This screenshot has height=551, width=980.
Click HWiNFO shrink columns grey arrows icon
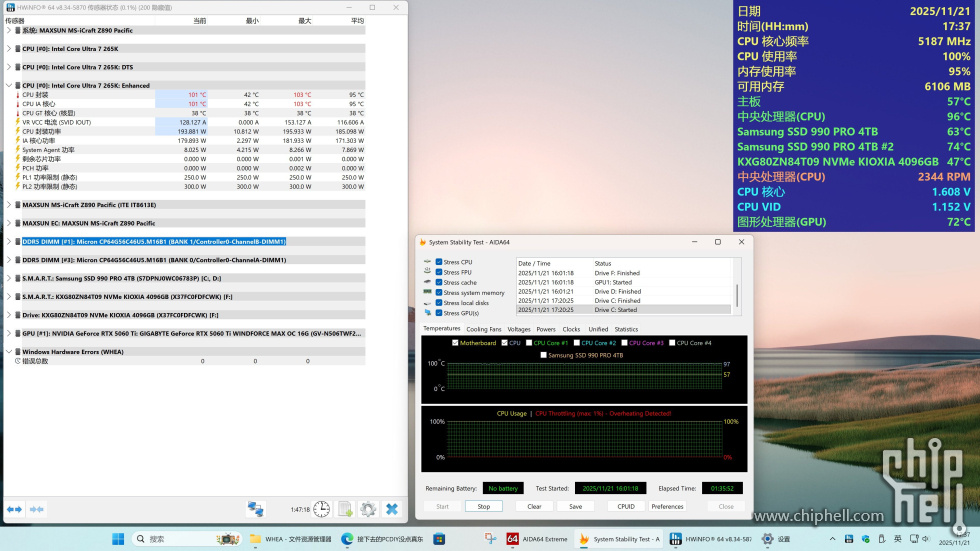tap(37, 509)
